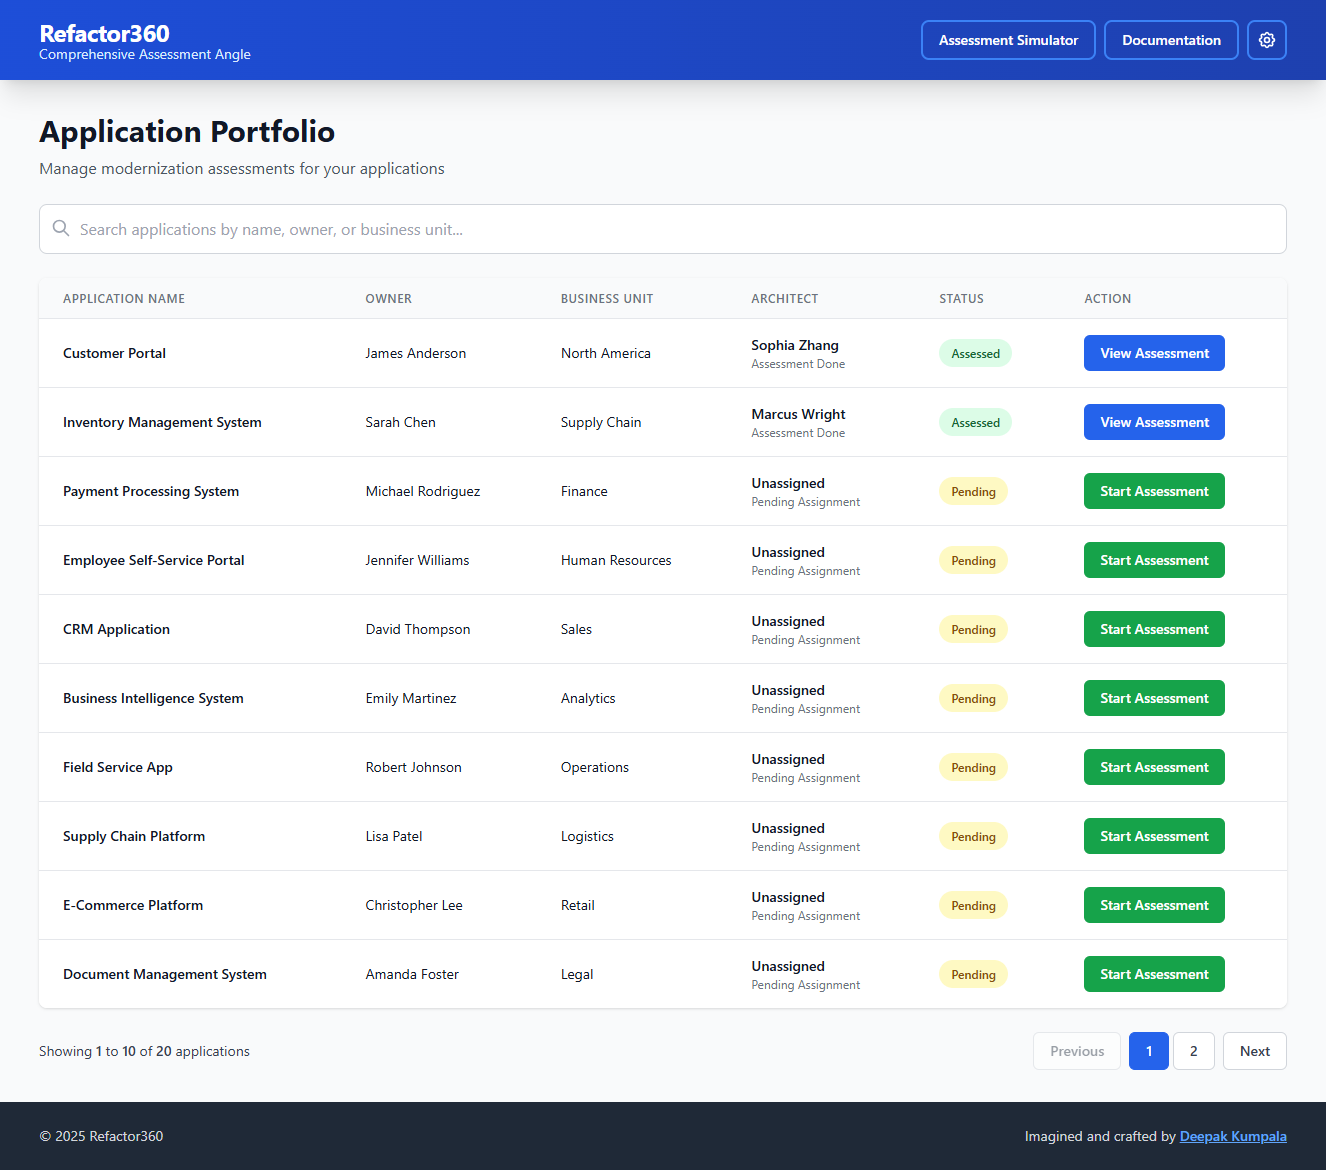
Task: Start assessment for Document Management System
Action: pyautogui.click(x=1153, y=974)
